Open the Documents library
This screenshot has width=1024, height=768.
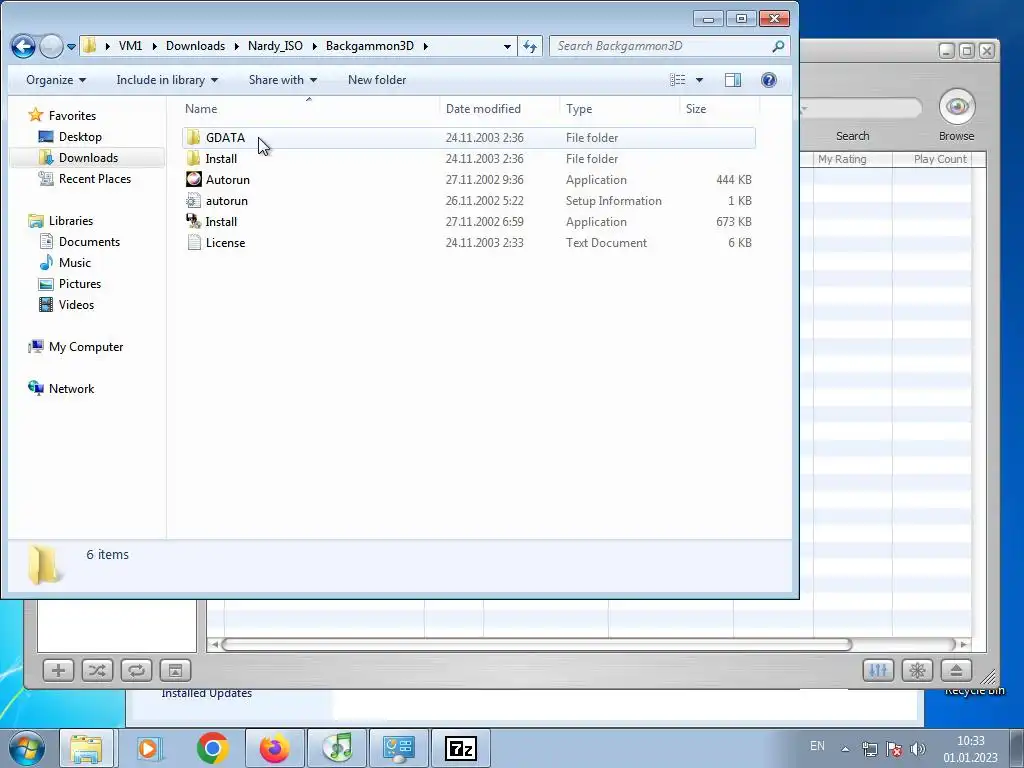pyautogui.click(x=89, y=242)
